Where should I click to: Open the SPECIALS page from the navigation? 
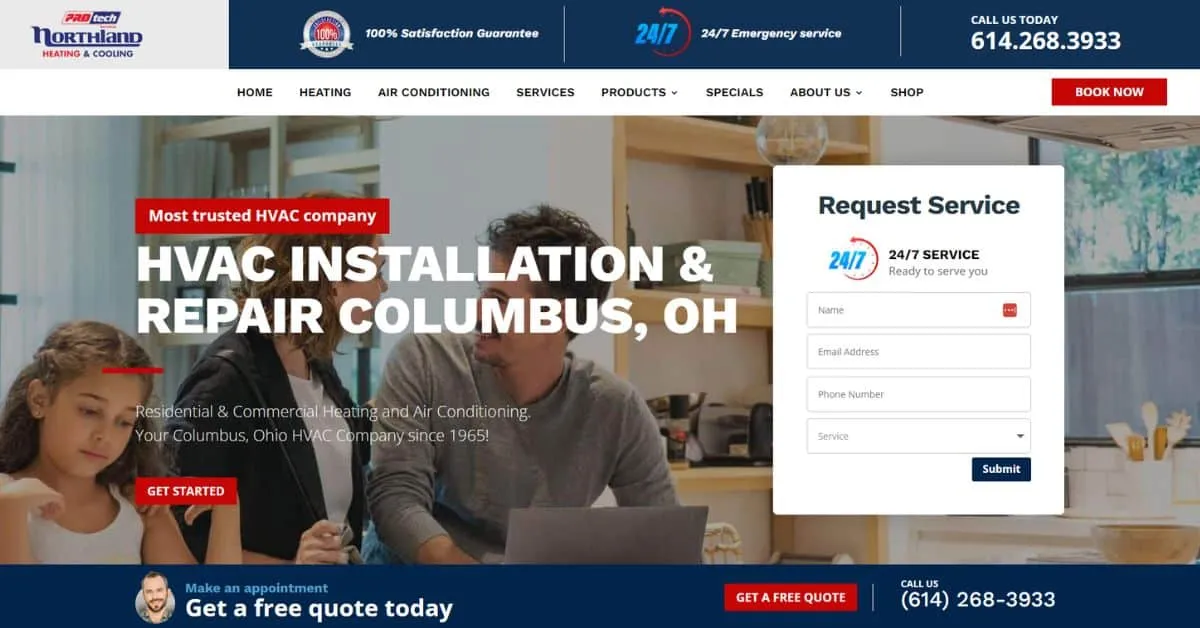(735, 92)
